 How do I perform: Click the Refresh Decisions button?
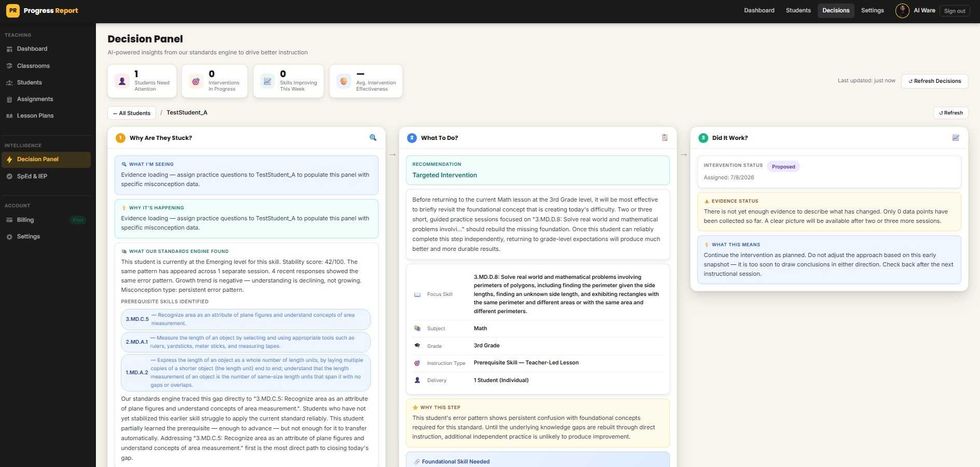pyautogui.click(x=934, y=81)
